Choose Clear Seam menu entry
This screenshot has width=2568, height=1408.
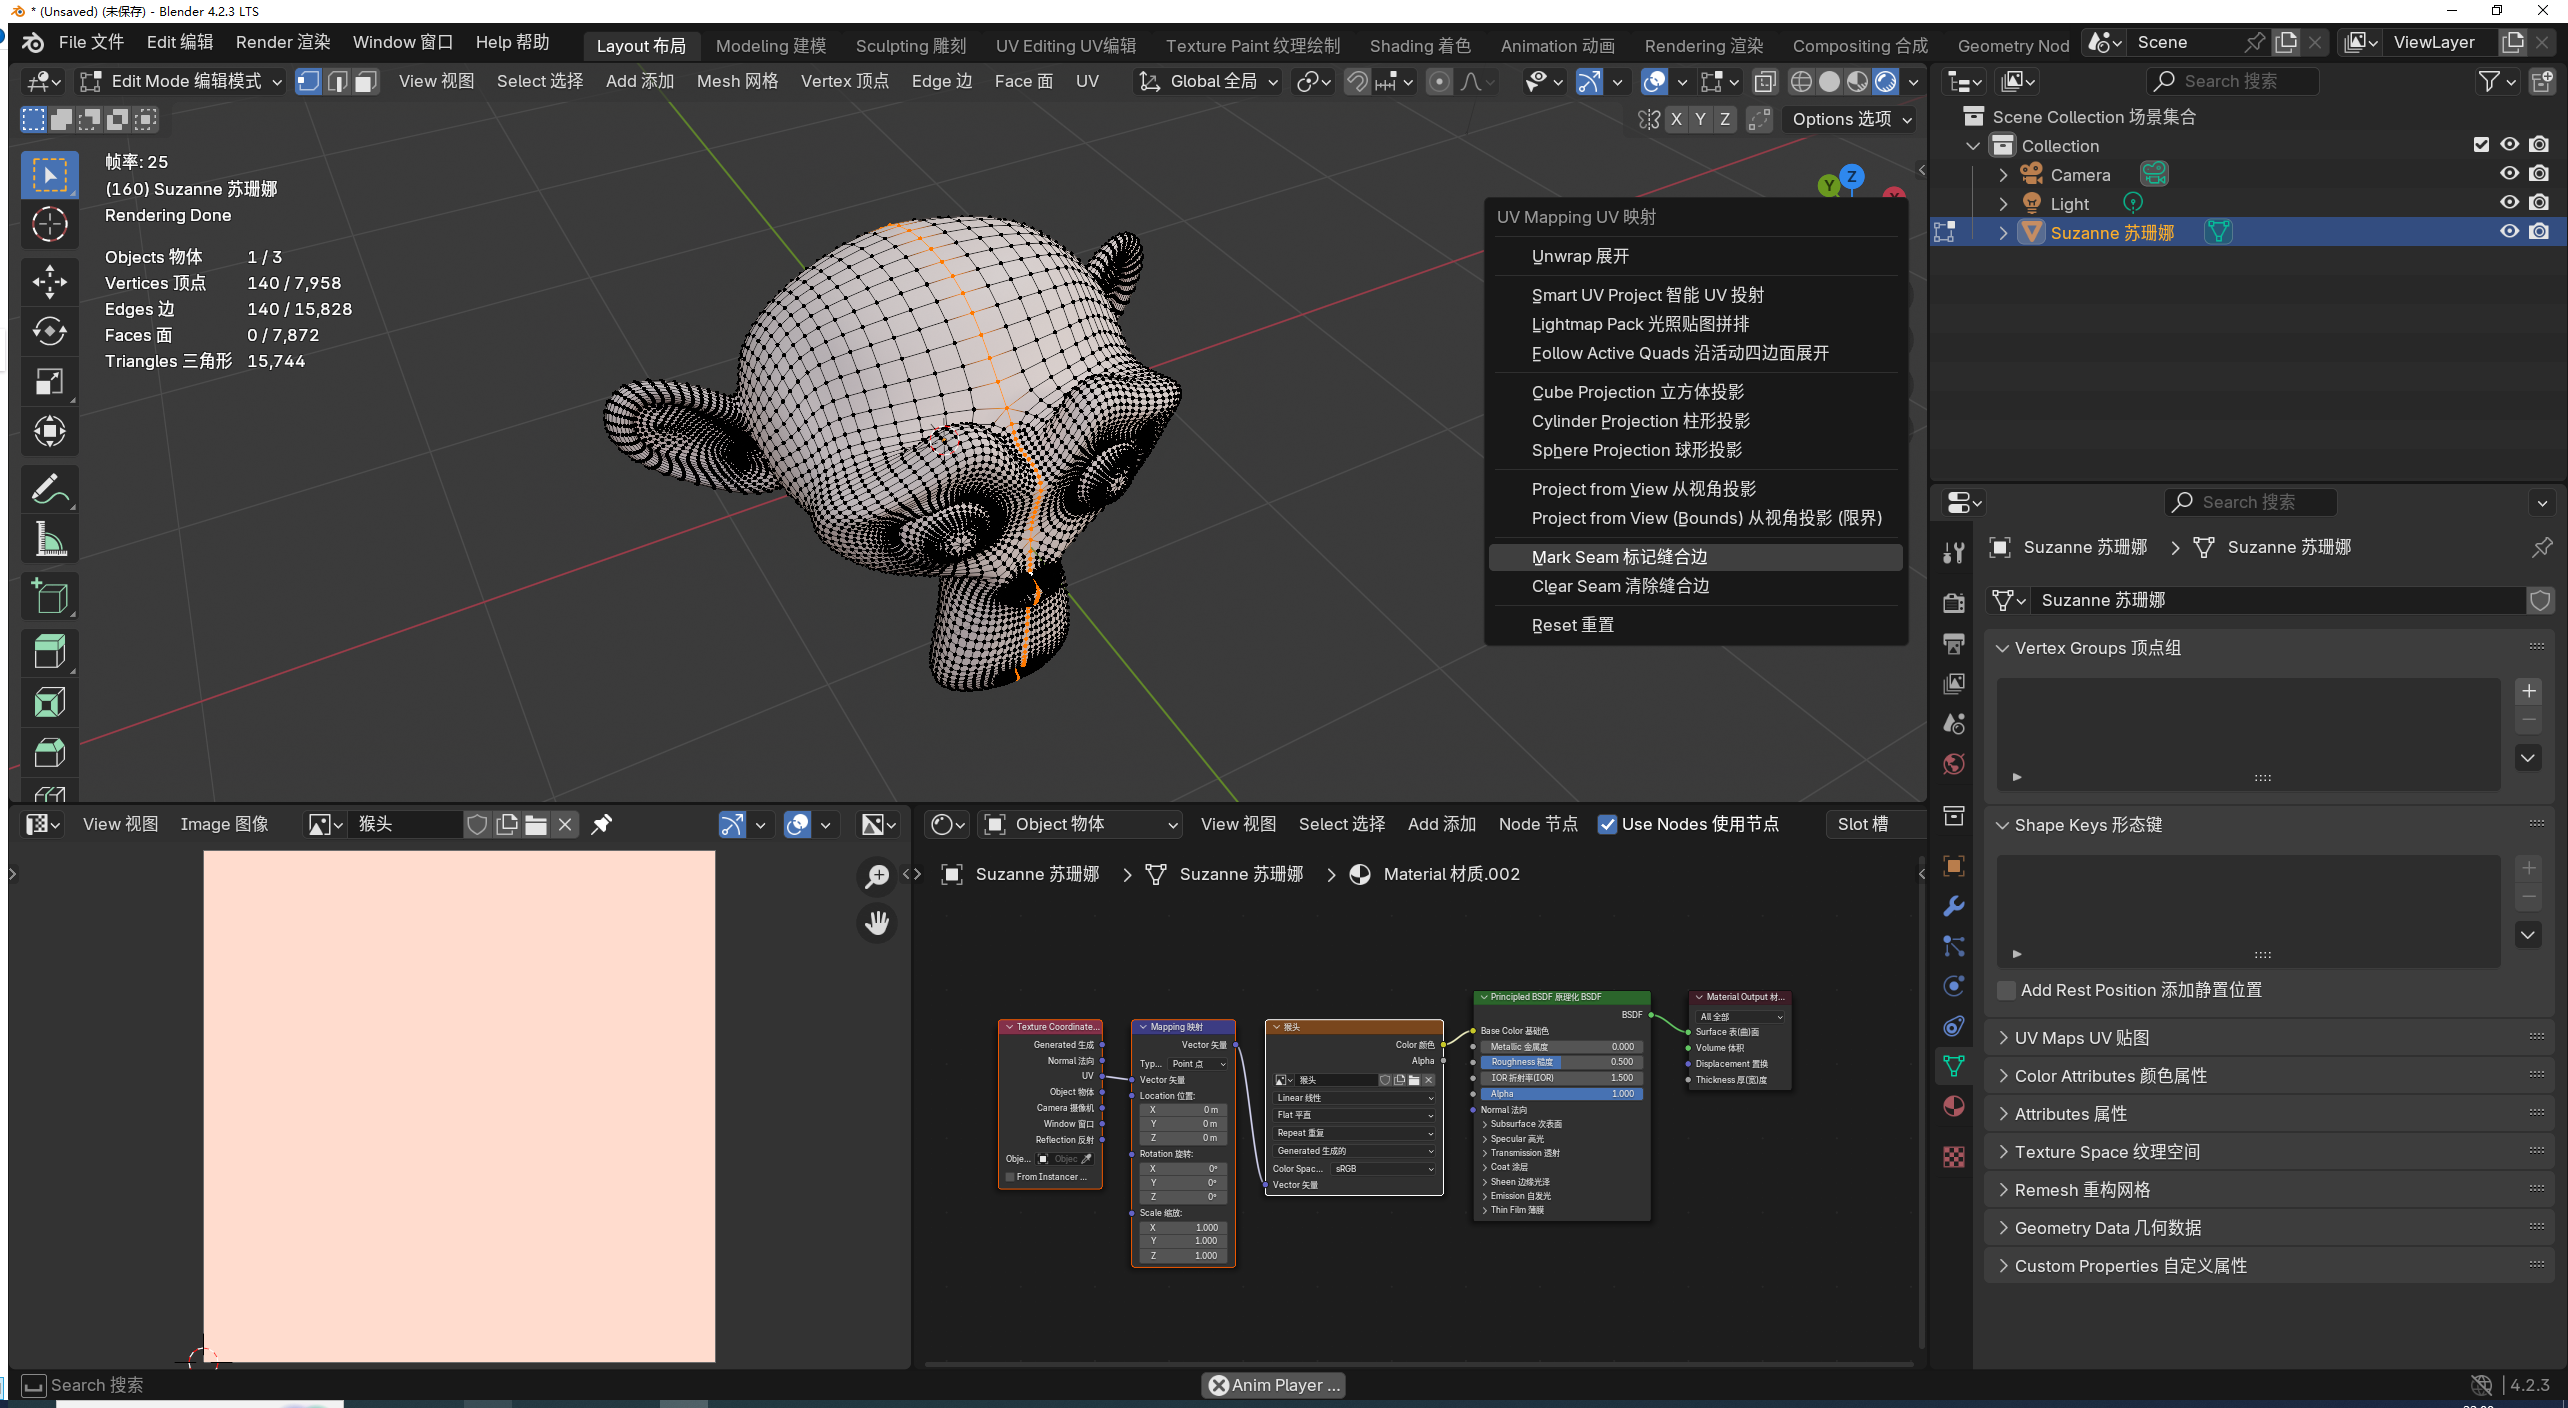point(1695,586)
